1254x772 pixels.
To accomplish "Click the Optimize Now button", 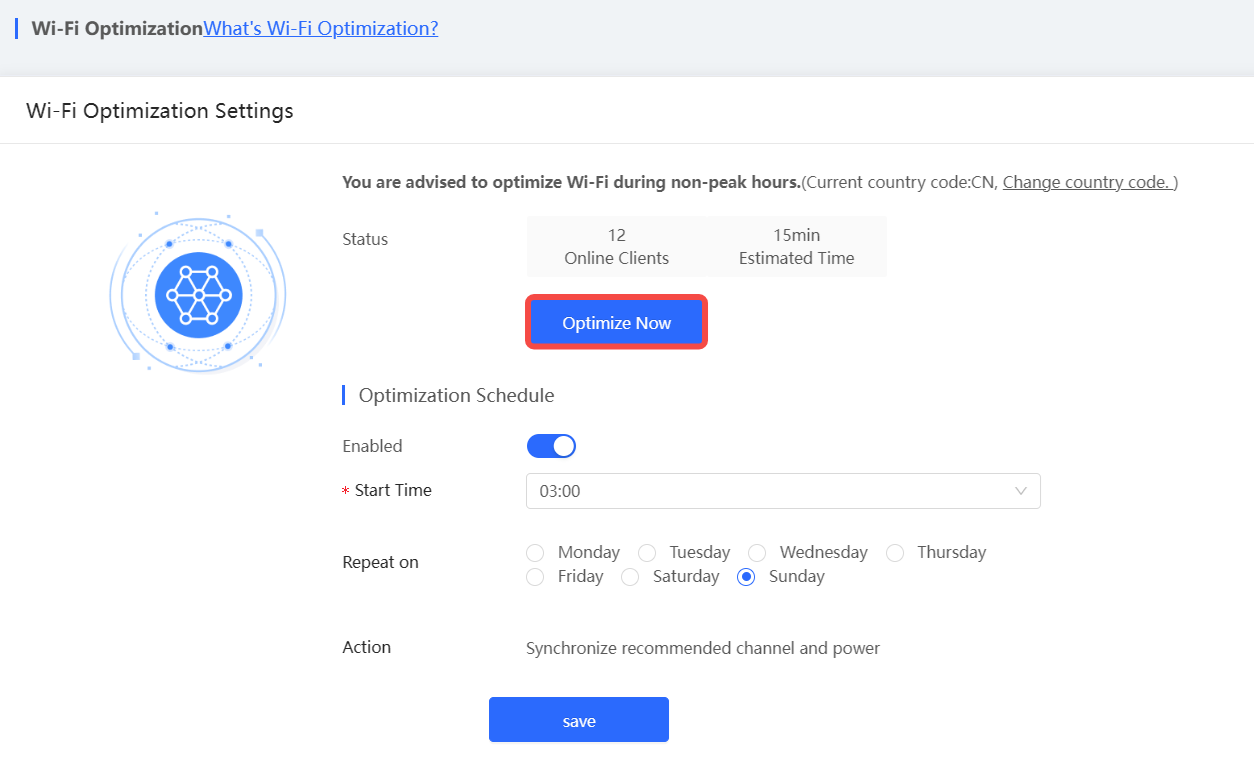I will (615, 322).
